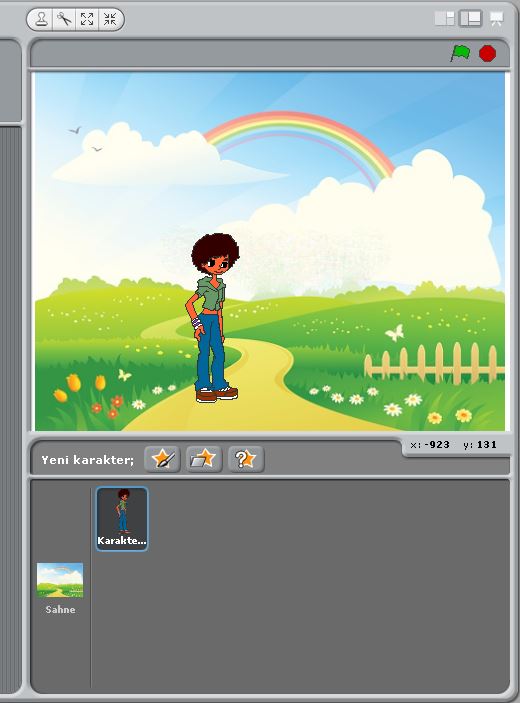Click the green flag to start scripts
Viewport: 520px width, 703px height.
pos(460,53)
